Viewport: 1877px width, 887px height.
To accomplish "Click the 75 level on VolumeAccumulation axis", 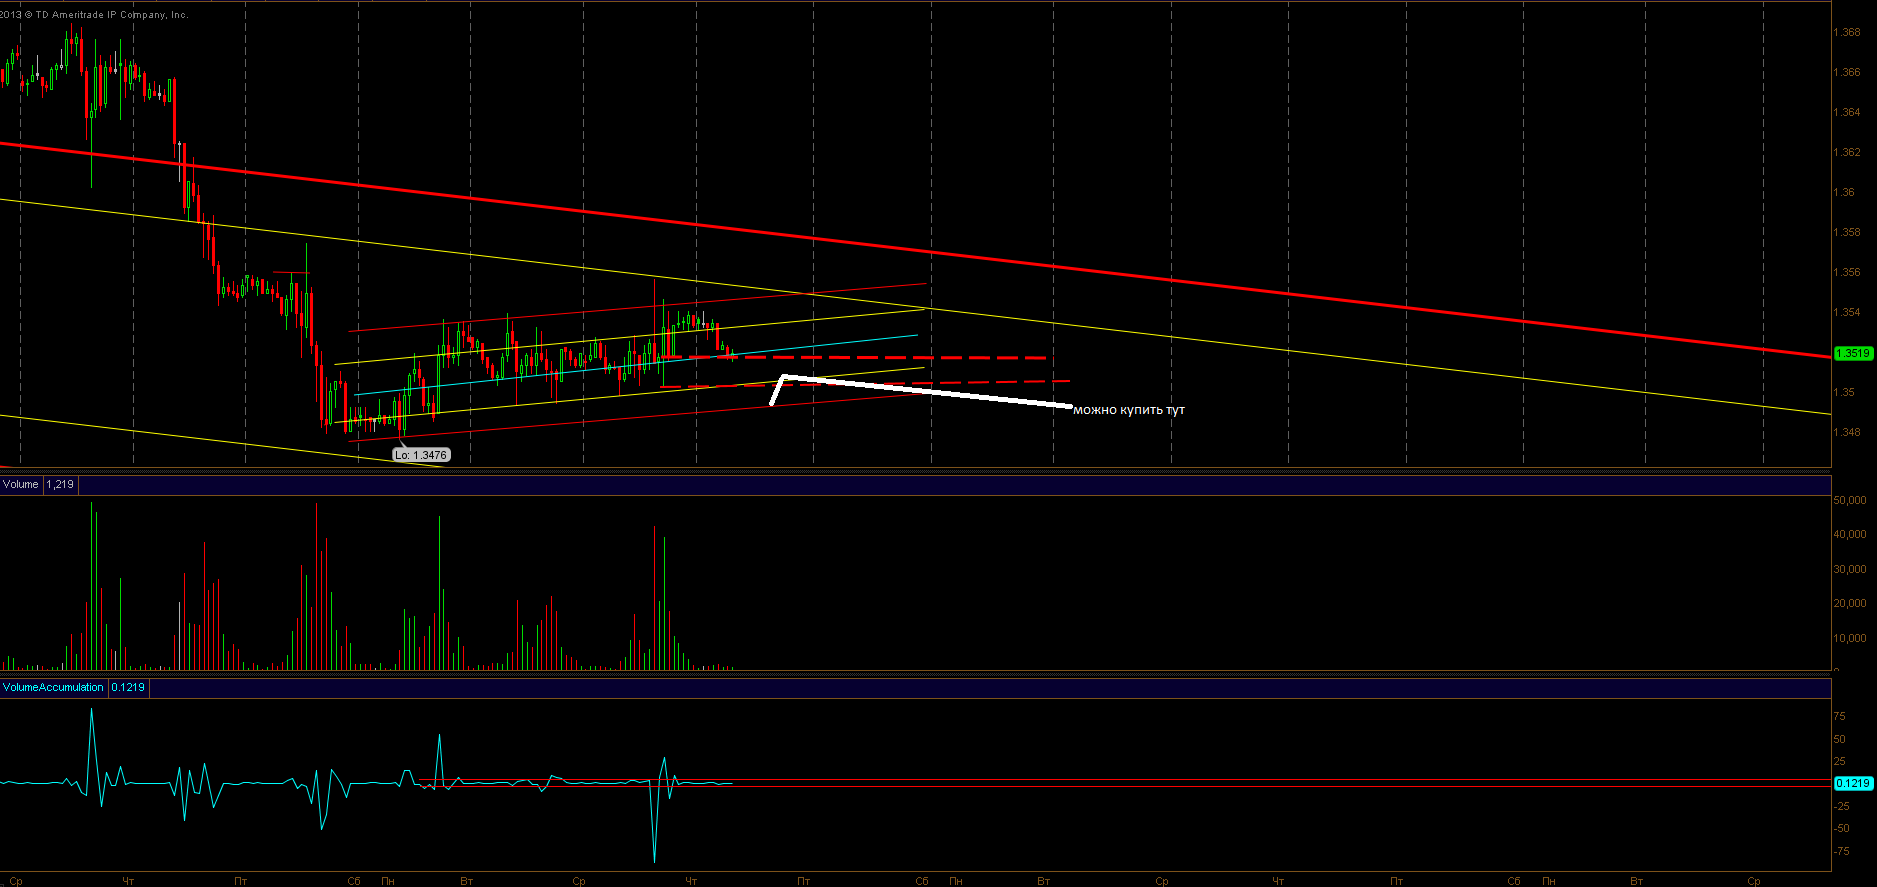I will (1840, 716).
